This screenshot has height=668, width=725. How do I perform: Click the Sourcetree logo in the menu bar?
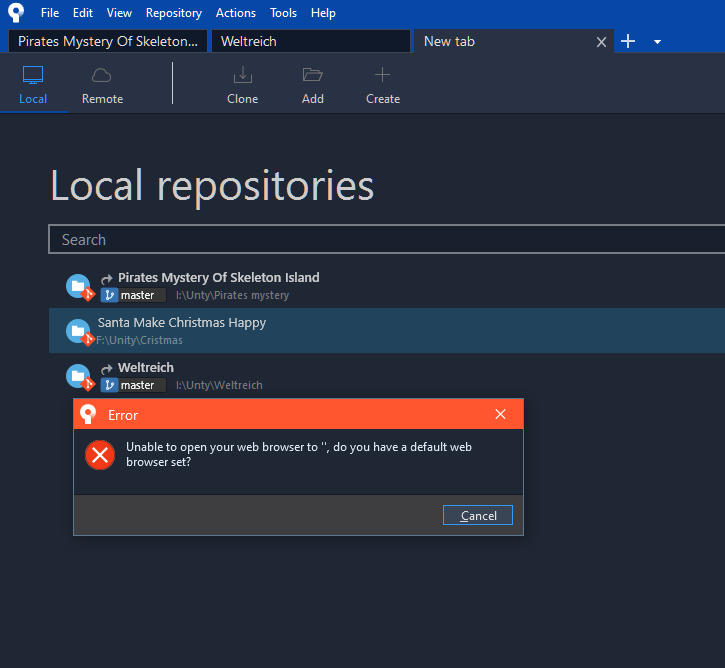(16, 12)
